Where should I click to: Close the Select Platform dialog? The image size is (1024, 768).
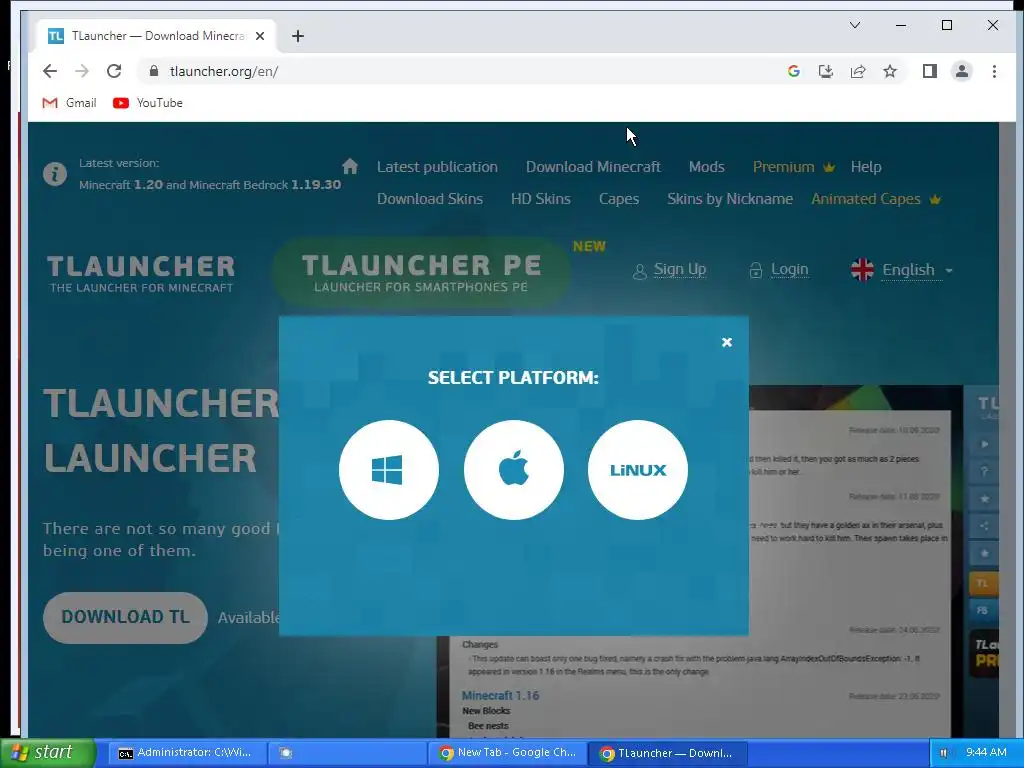click(x=726, y=342)
